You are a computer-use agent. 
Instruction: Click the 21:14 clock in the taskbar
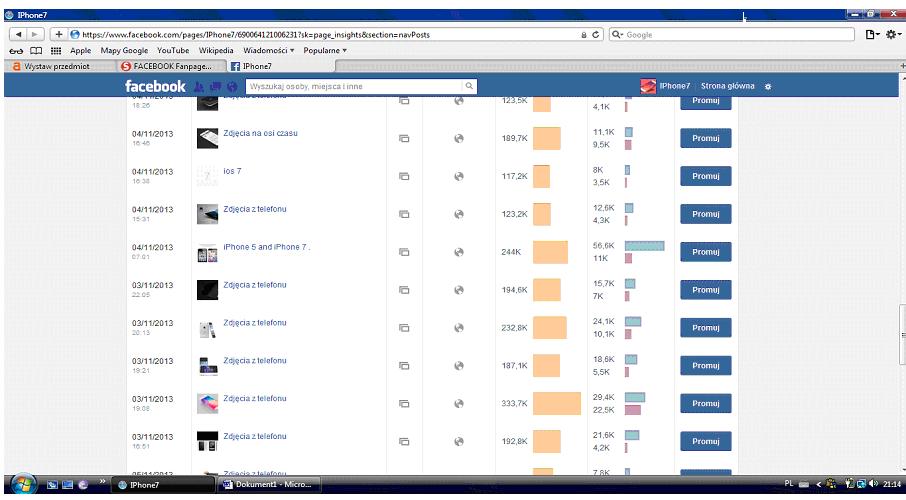coord(892,484)
